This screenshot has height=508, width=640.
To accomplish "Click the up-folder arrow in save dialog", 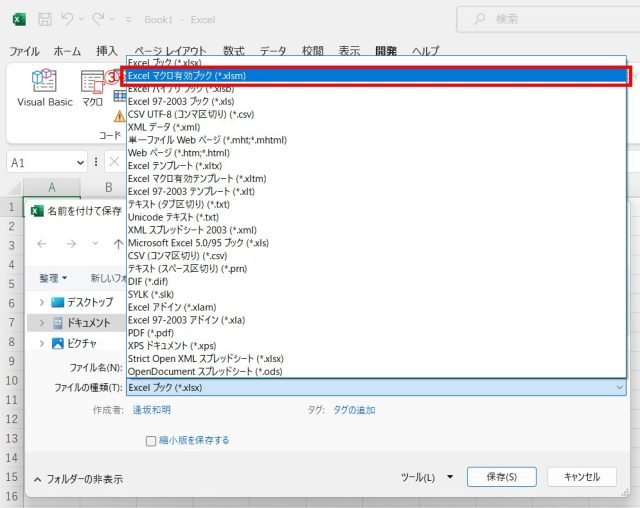I will pos(118,244).
